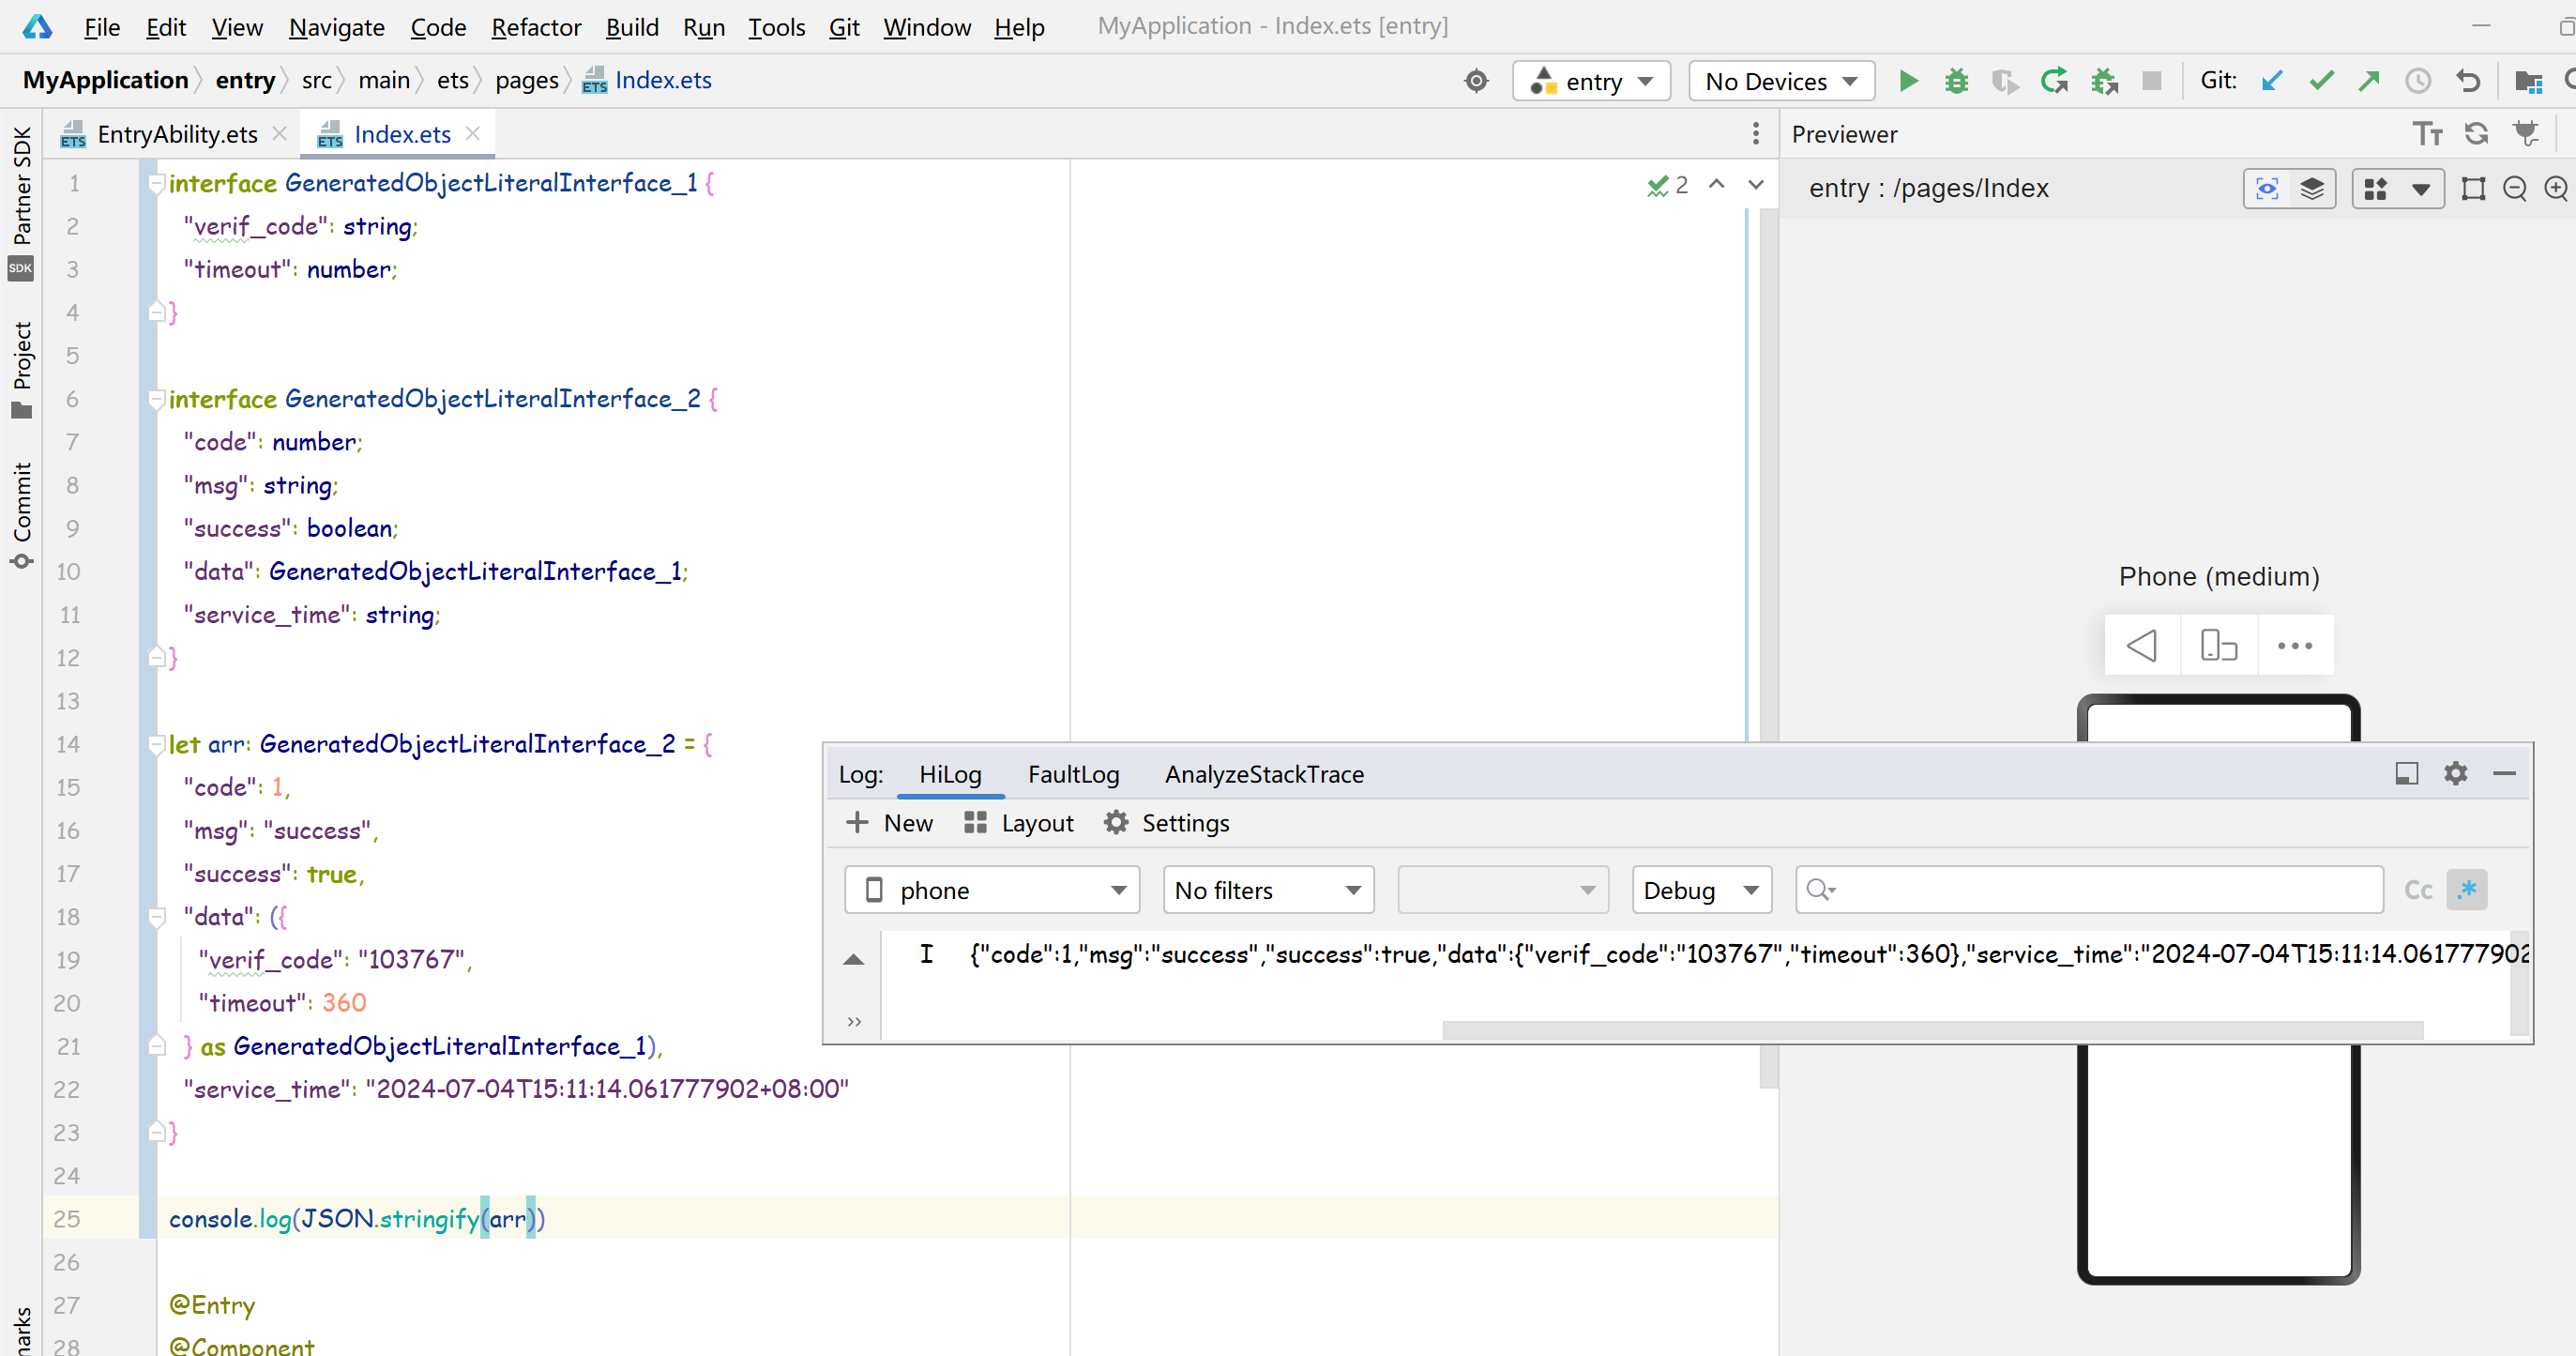Zoom in the Previewer
Screen dimensions: 2576x1356
tap(2556, 188)
